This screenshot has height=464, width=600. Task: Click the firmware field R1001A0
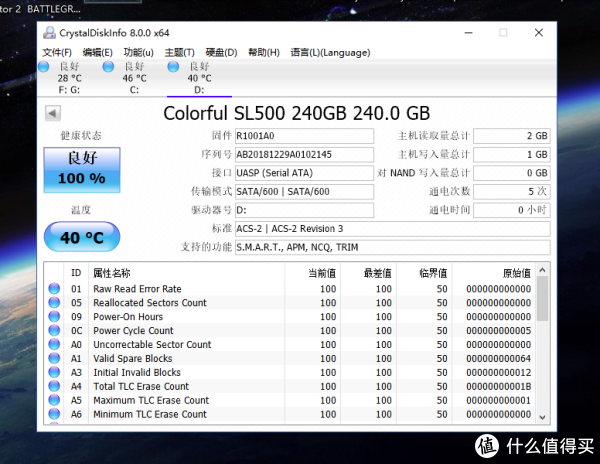304,136
